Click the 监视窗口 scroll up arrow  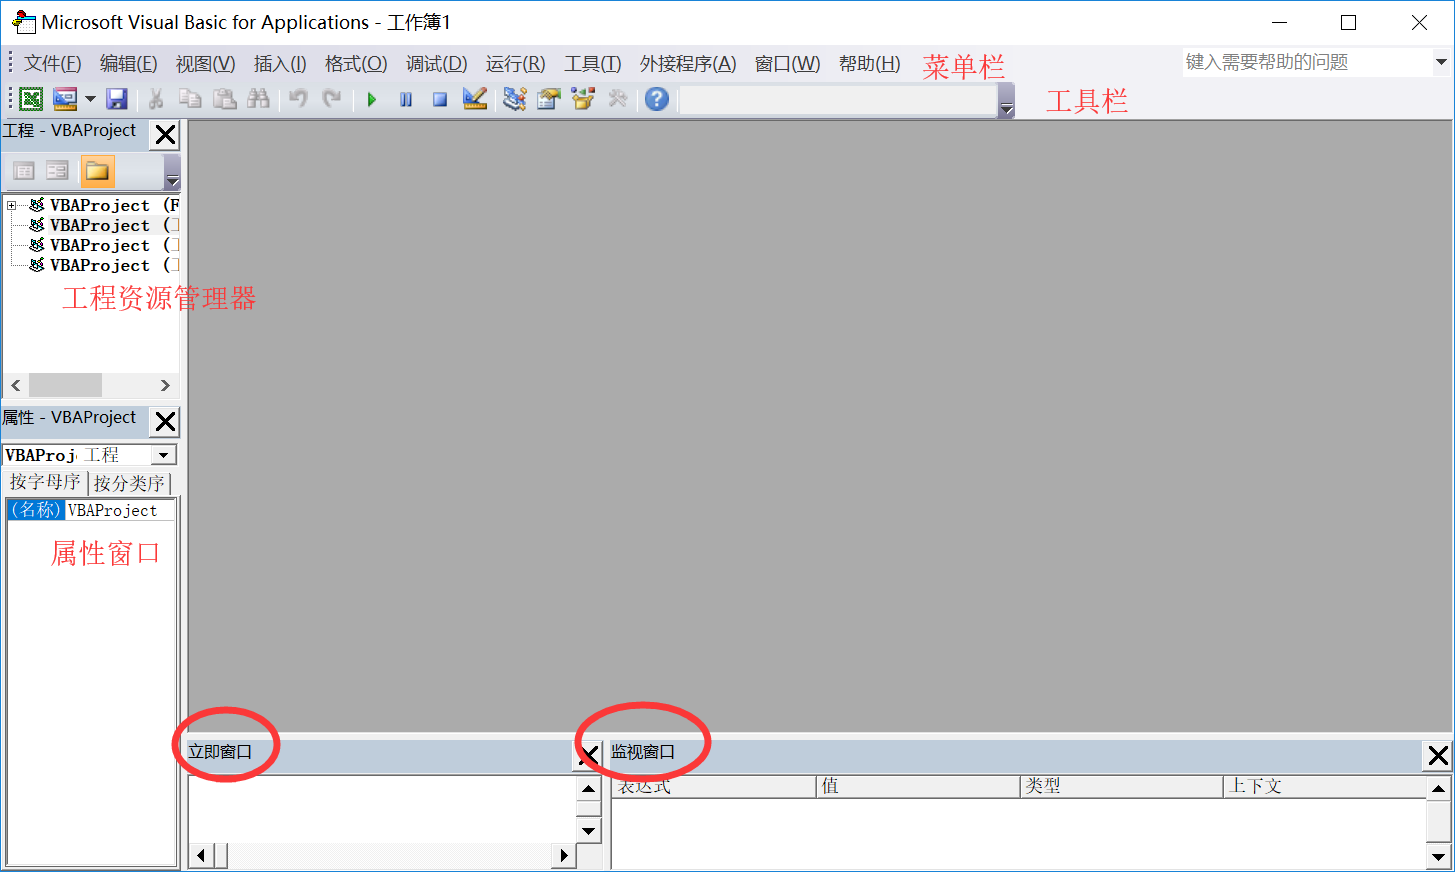click(x=1438, y=789)
